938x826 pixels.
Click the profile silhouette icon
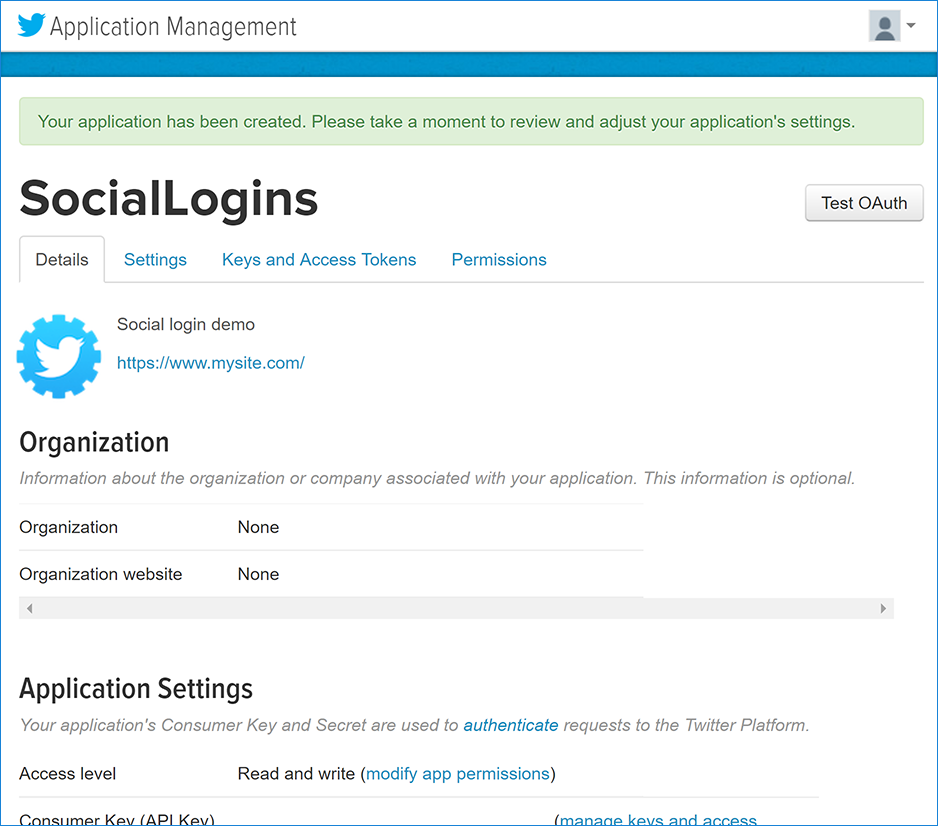884,25
